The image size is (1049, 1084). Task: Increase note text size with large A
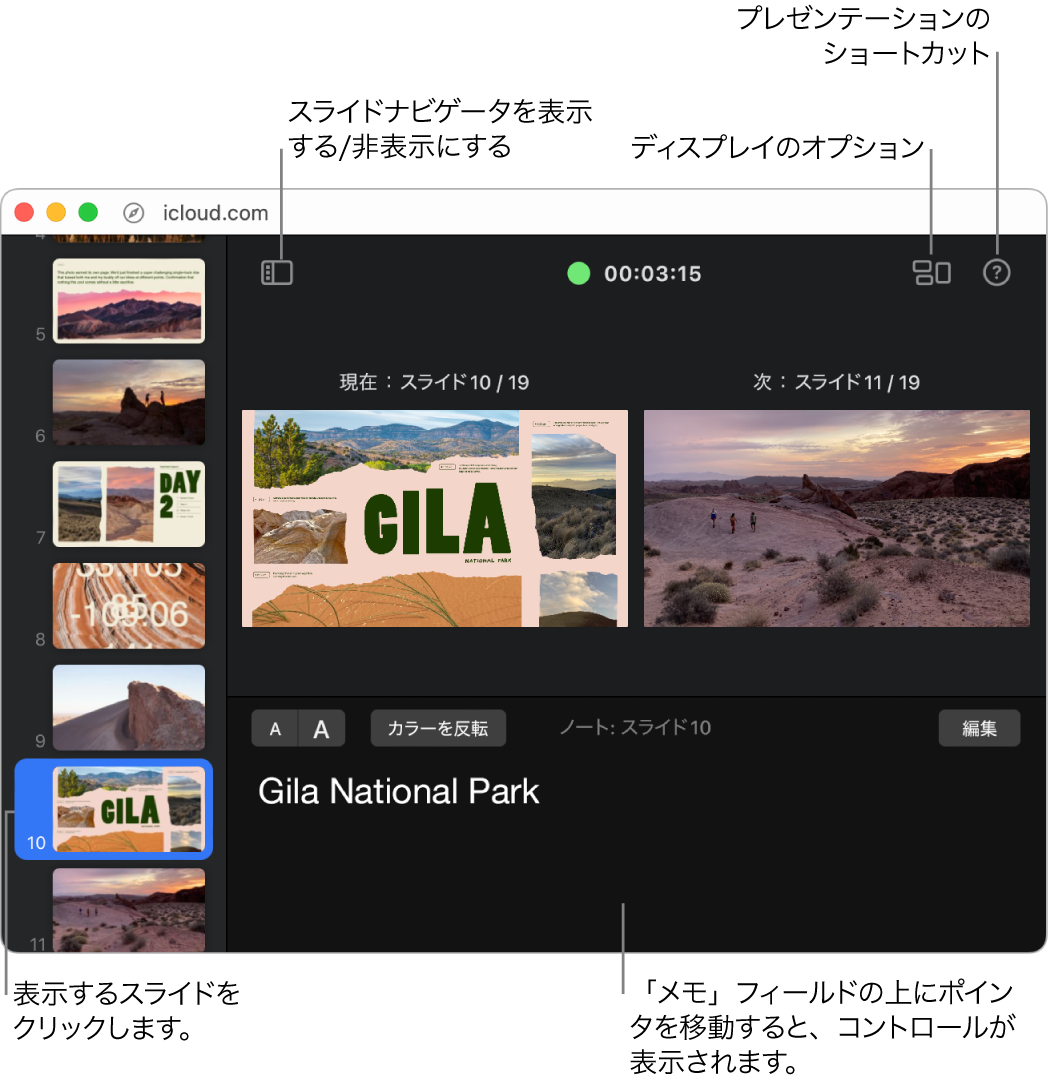coord(322,729)
